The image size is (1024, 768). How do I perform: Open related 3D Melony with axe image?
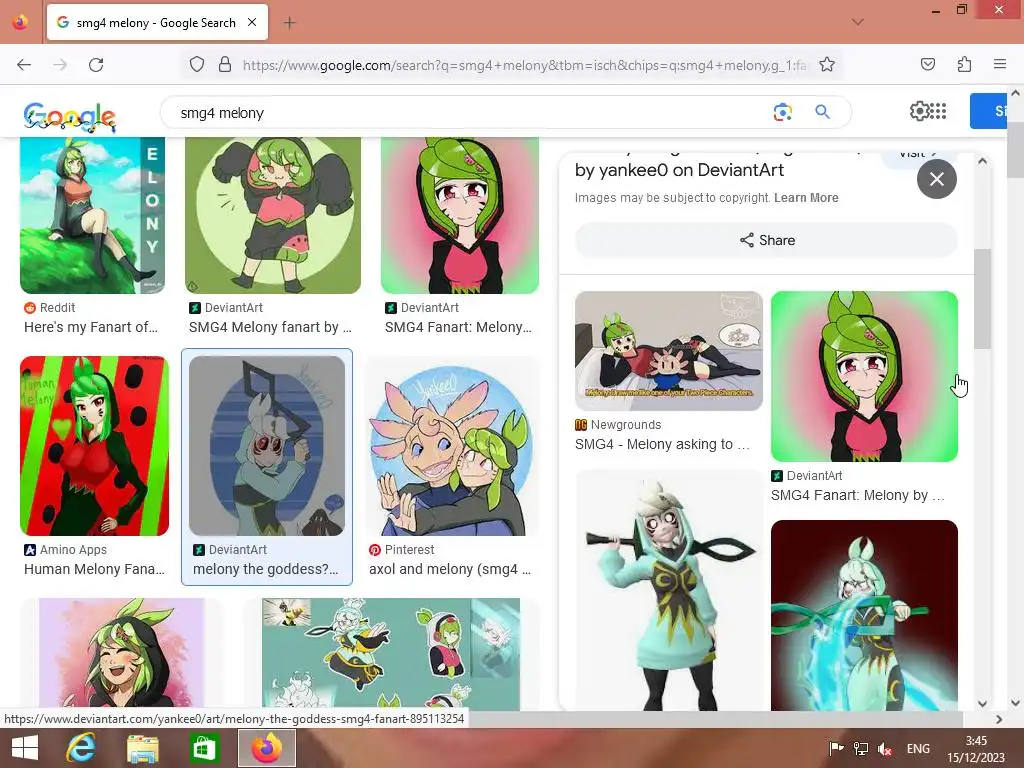coord(669,590)
